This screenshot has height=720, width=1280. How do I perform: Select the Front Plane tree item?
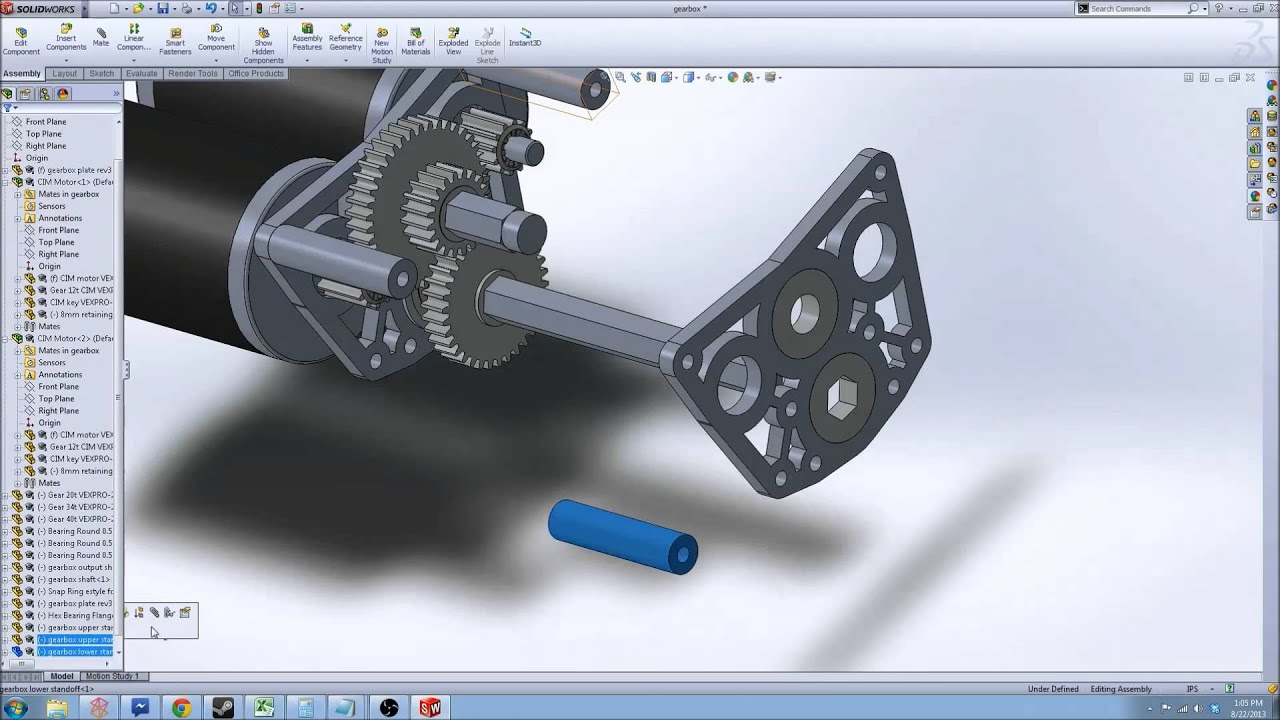pos(46,121)
